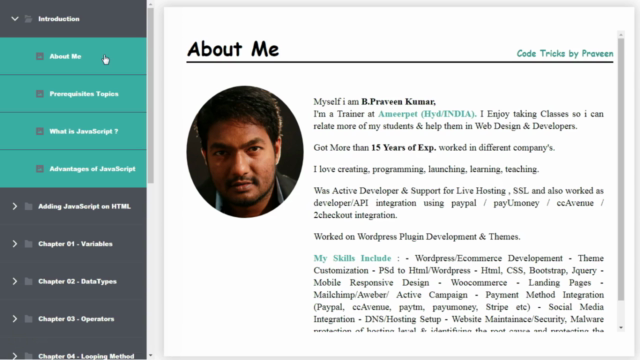Click the Chapter 02 - DataTypes folder icon
The width and height of the screenshot is (640, 360).
point(29,281)
